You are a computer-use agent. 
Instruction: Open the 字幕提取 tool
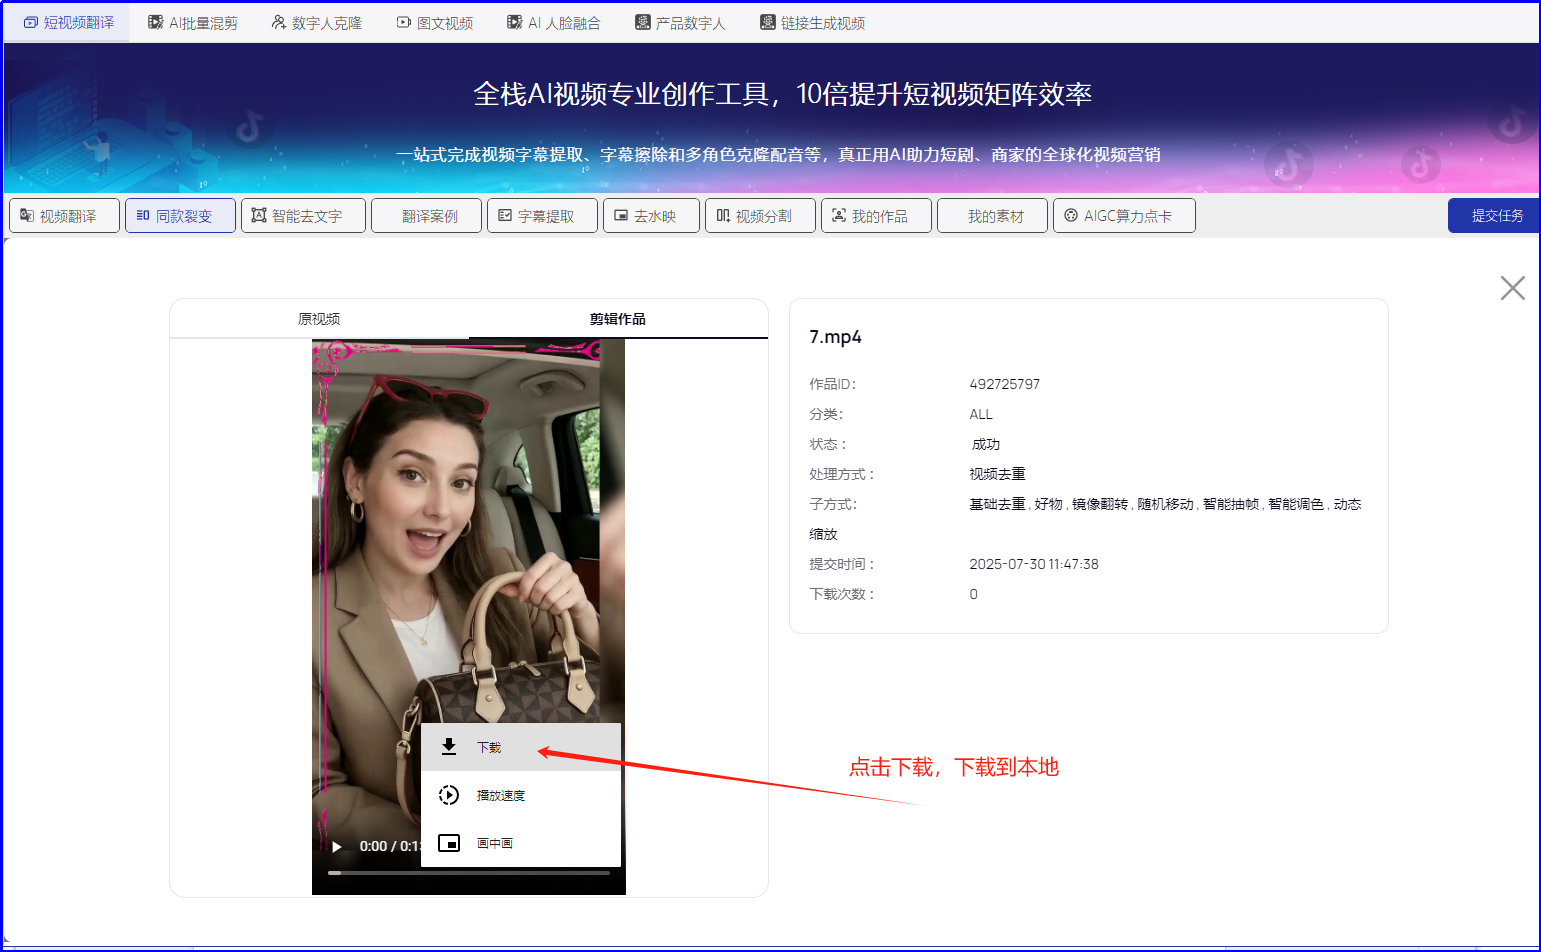[x=542, y=216]
